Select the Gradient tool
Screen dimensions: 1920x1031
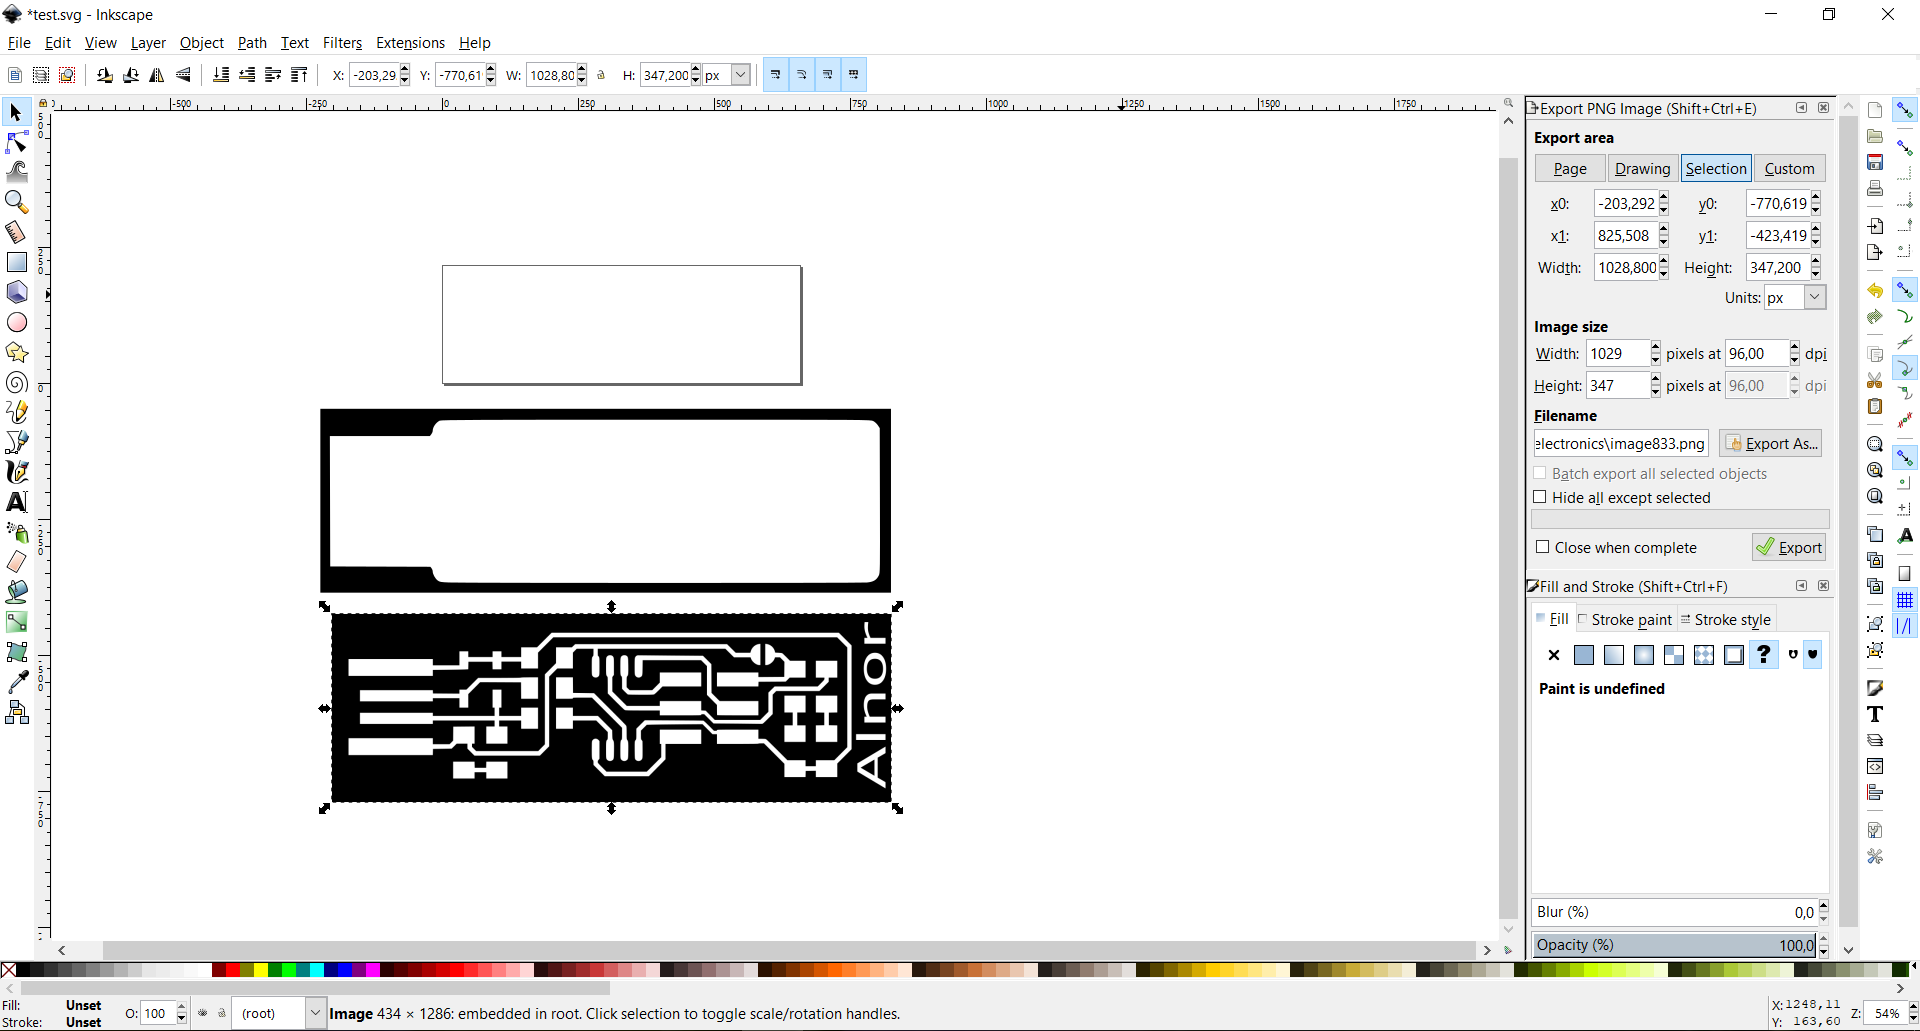[16, 622]
